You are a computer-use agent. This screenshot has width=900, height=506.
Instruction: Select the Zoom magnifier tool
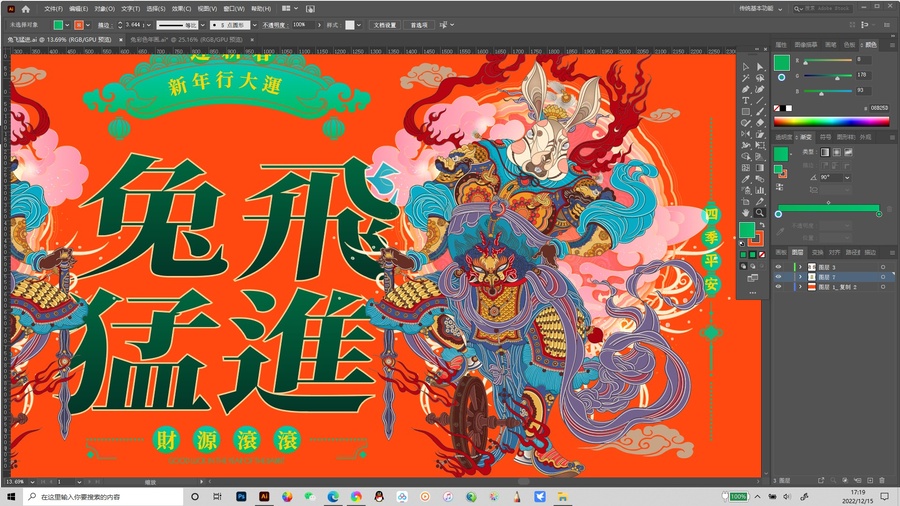click(x=760, y=212)
